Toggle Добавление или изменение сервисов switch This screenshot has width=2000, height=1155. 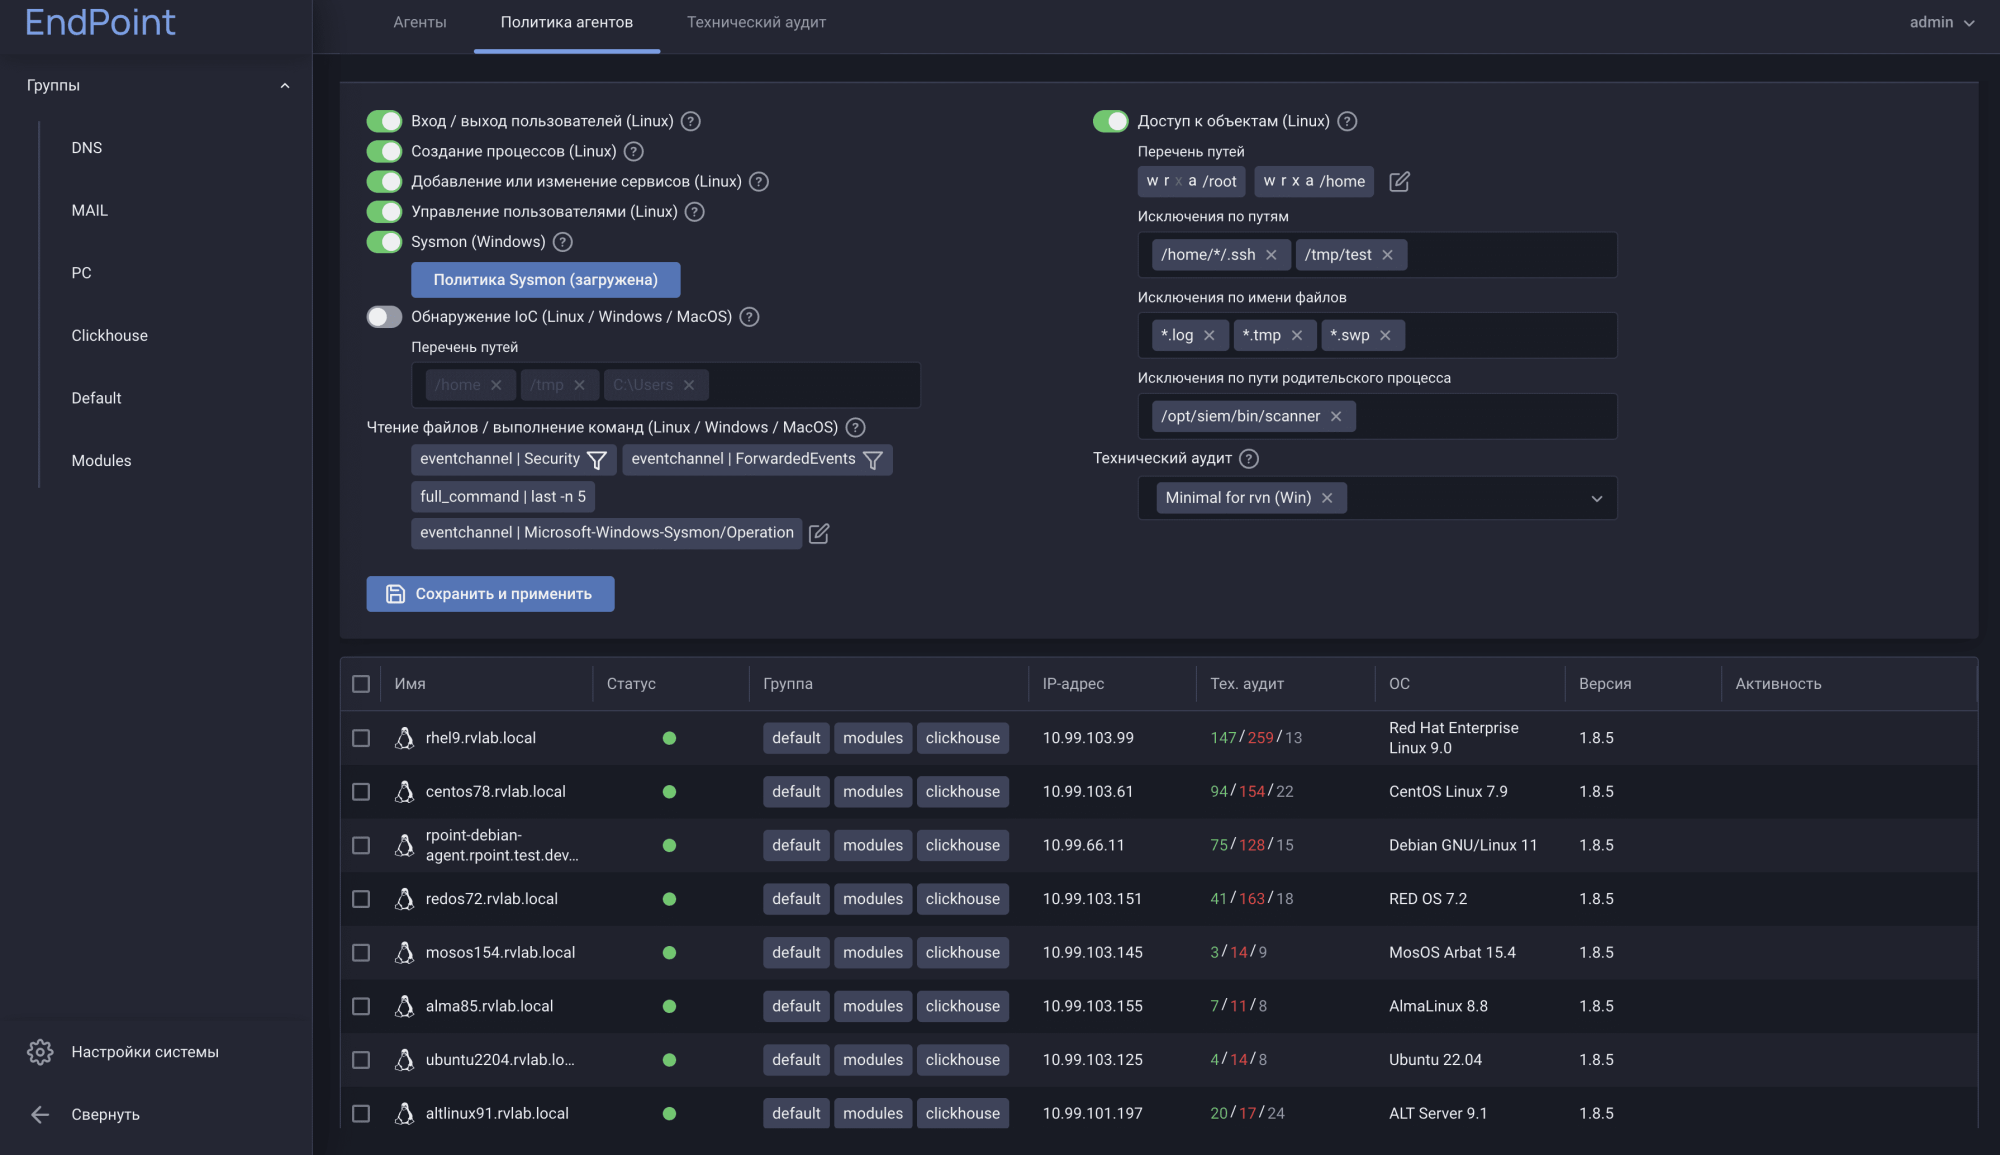point(384,181)
